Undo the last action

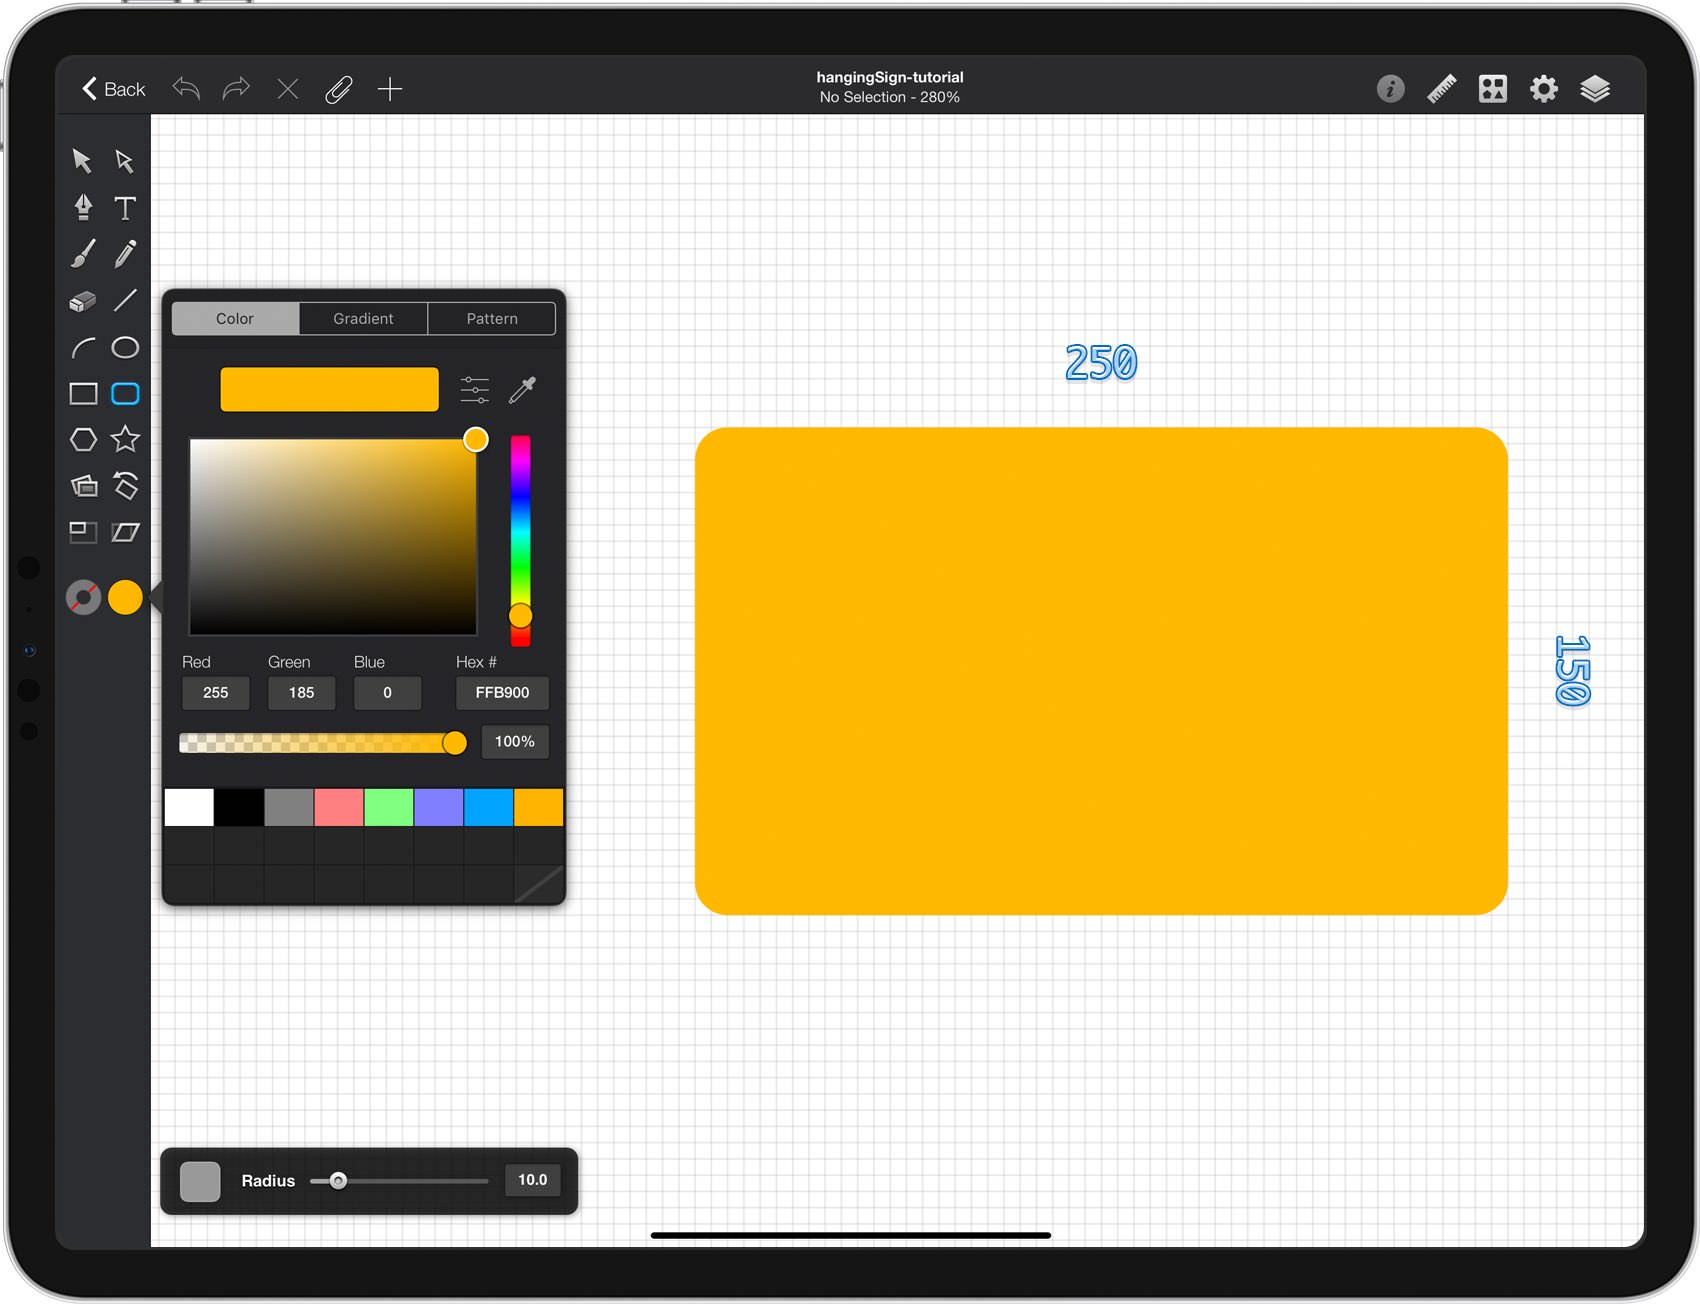click(x=186, y=89)
